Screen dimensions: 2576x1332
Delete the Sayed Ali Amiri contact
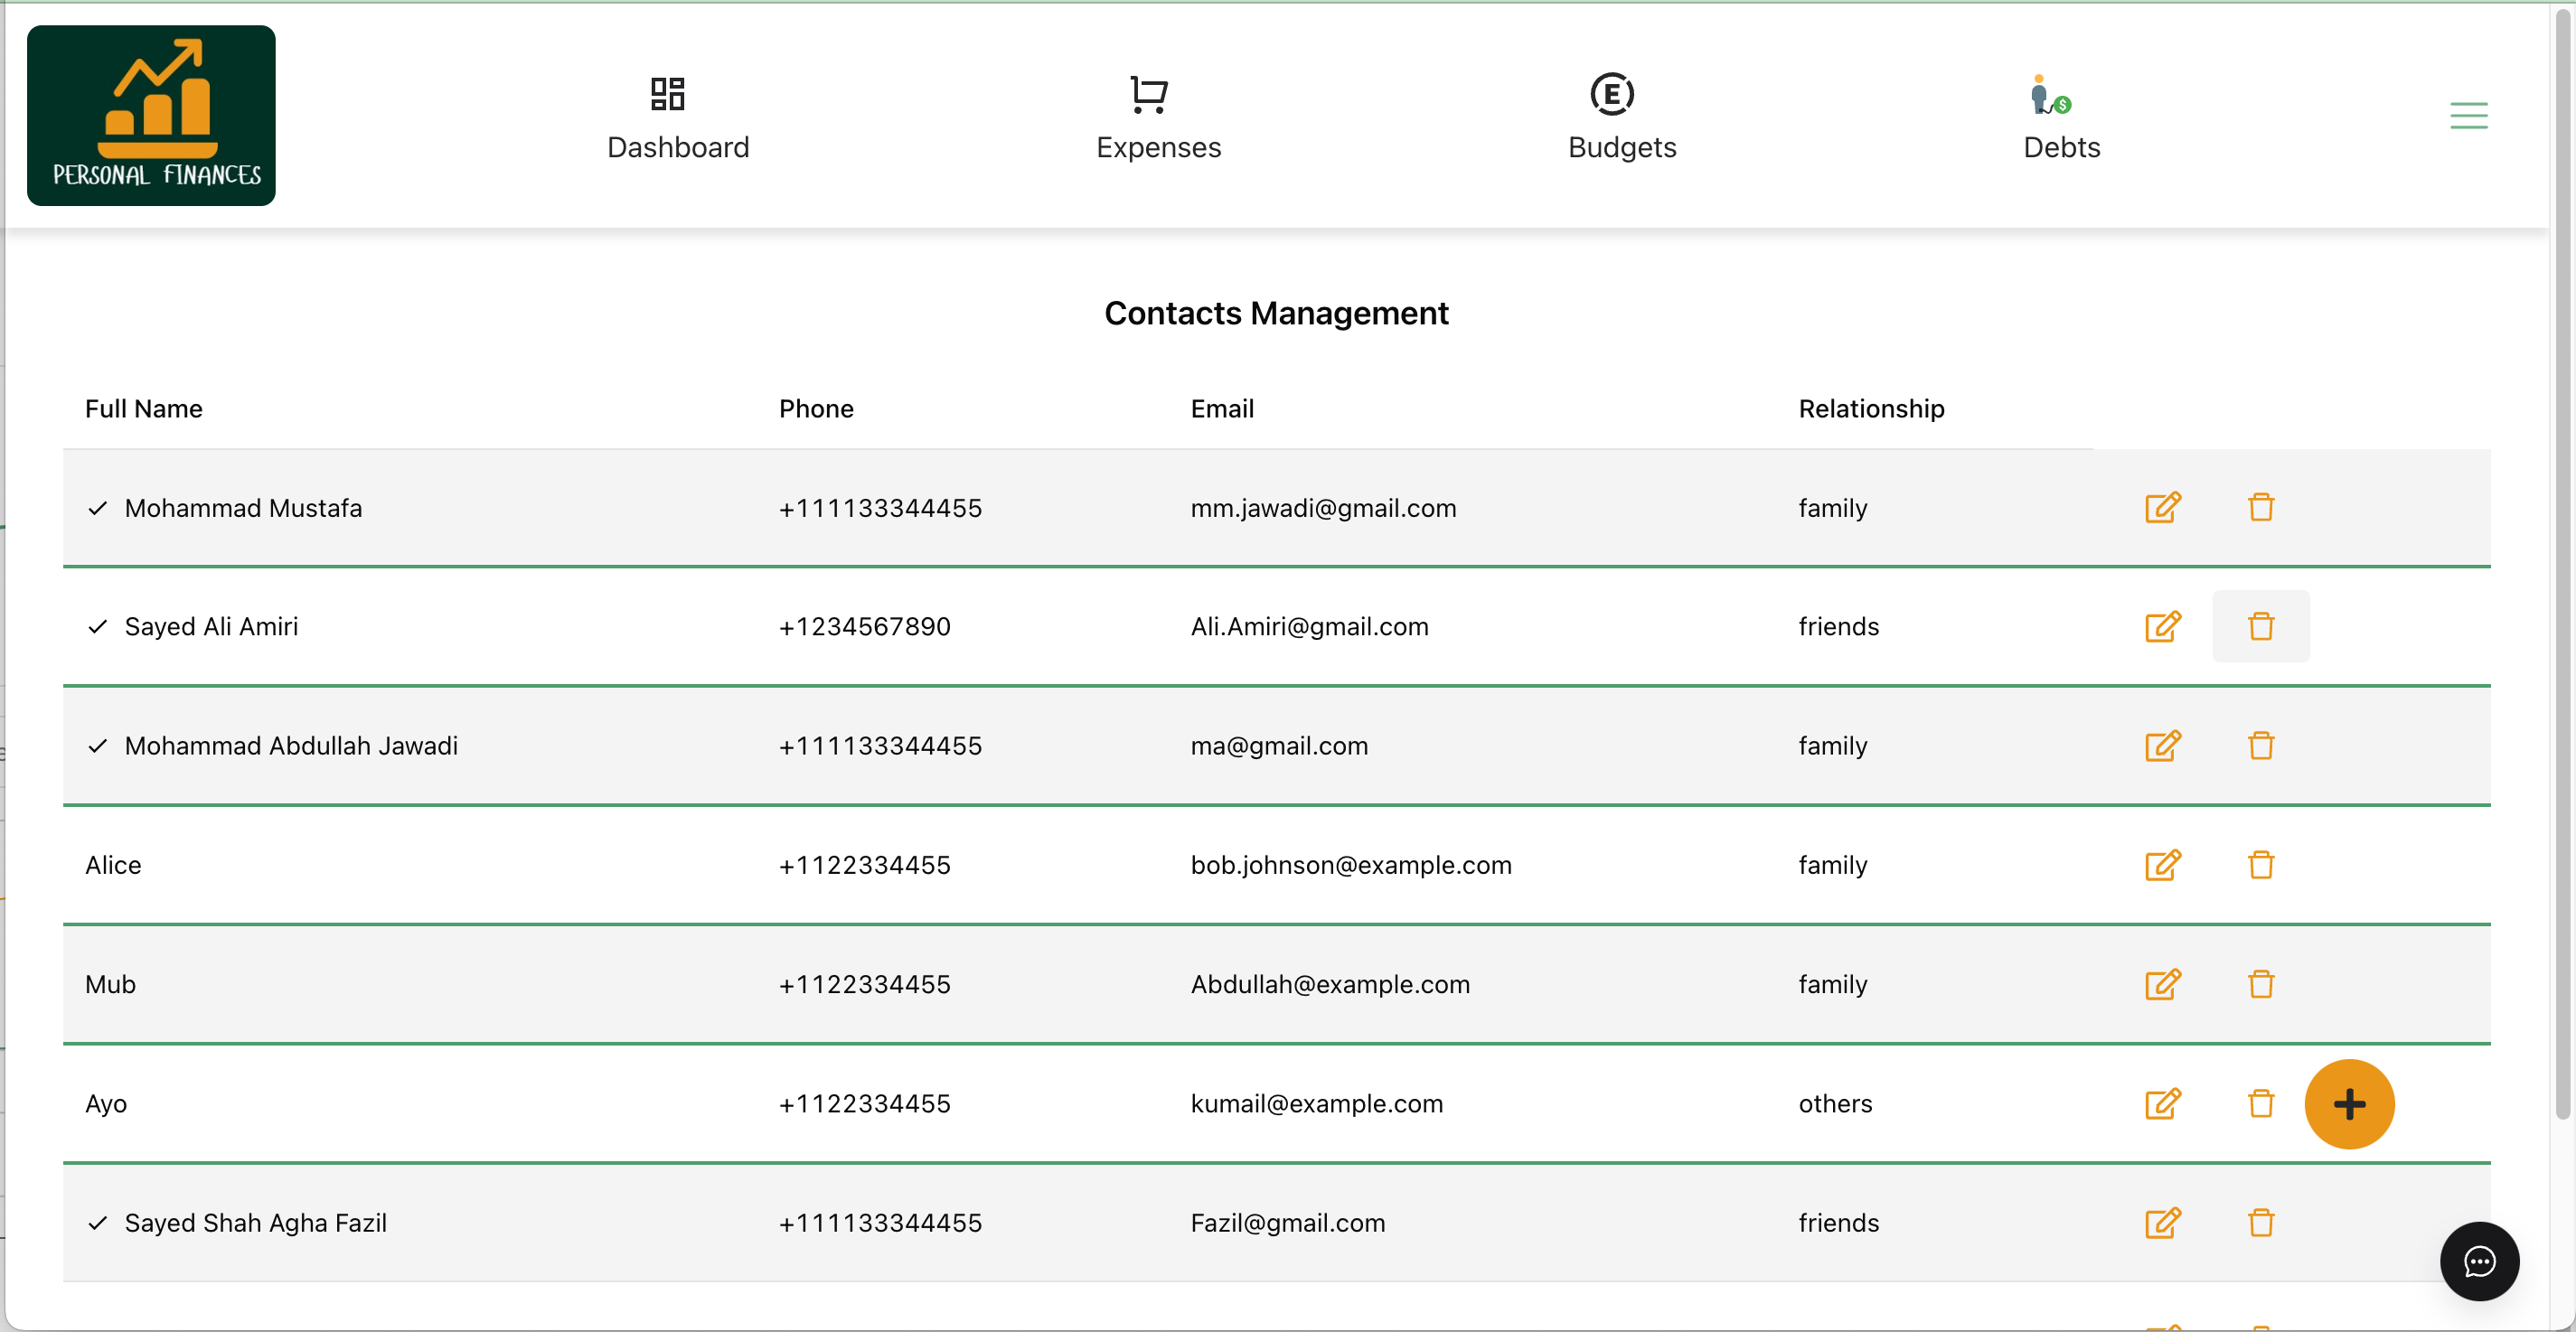point(2260,627)
